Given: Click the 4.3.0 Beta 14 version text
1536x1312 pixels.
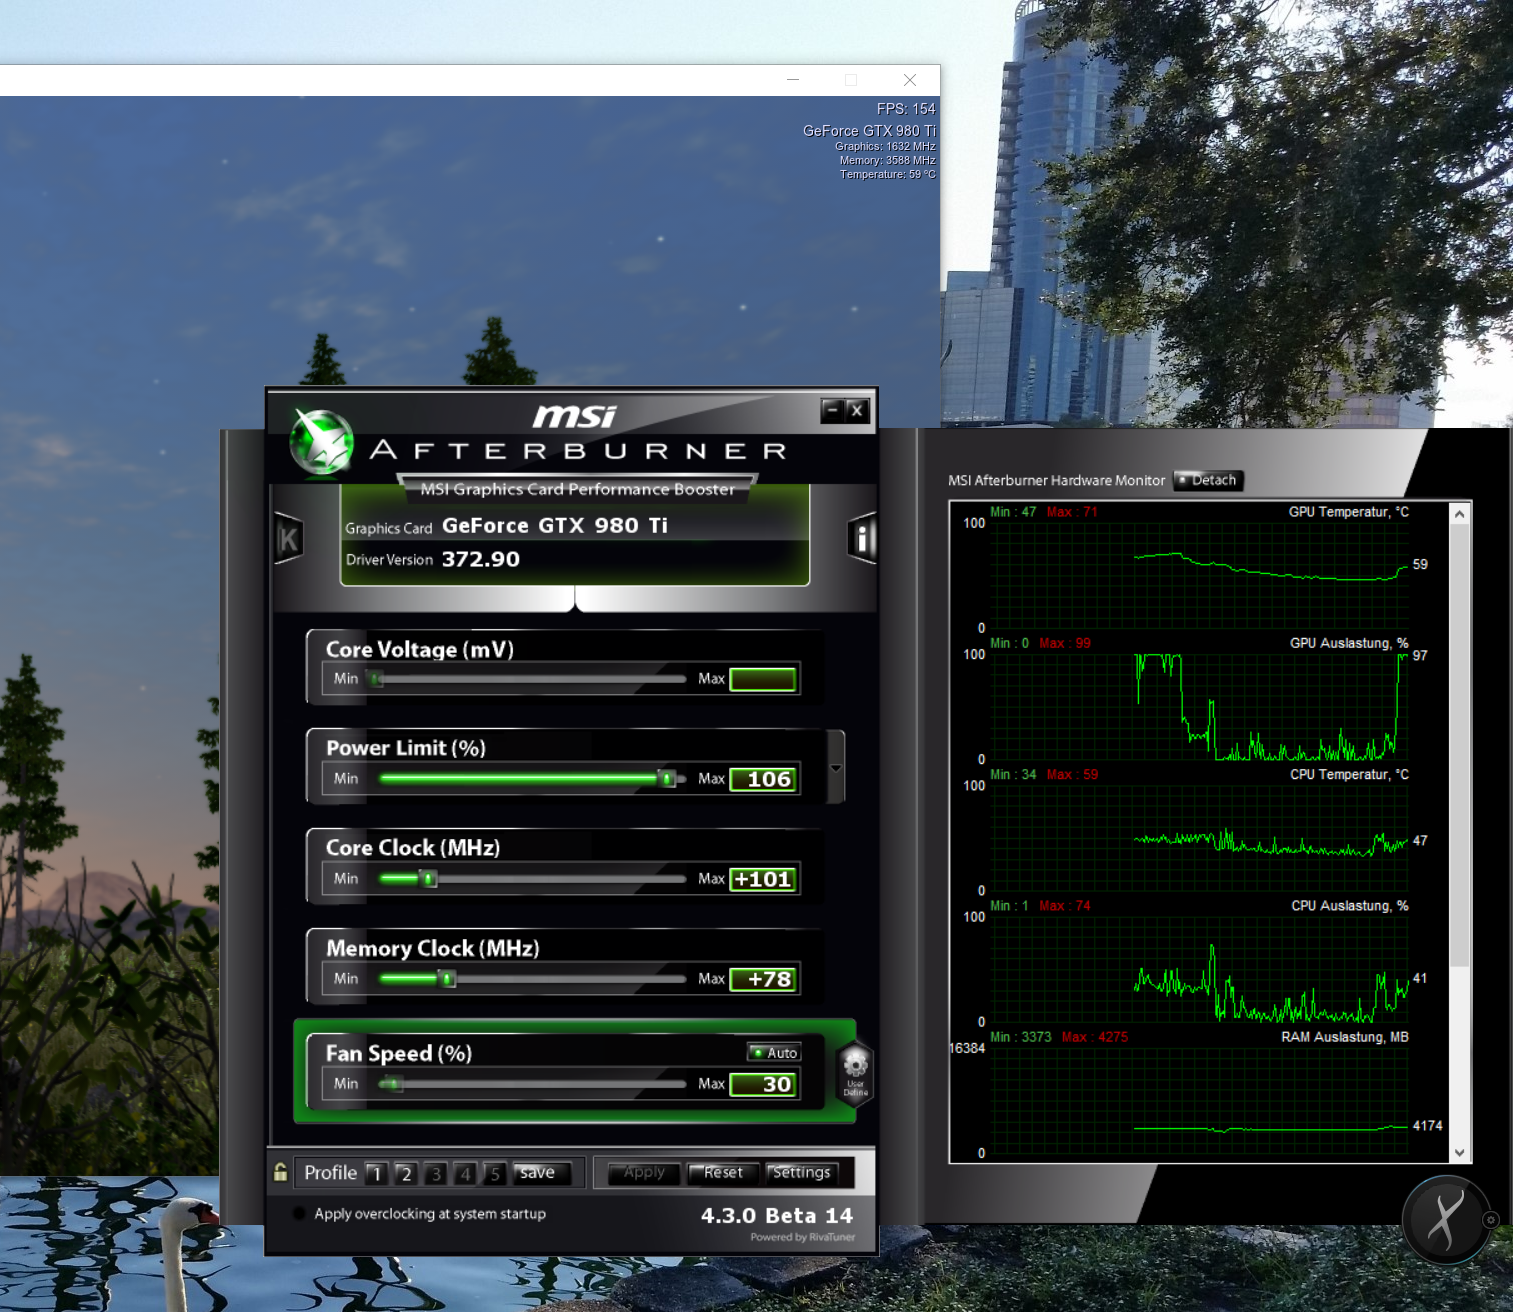Looking at the screenshot, I should tap(777, 1215).
